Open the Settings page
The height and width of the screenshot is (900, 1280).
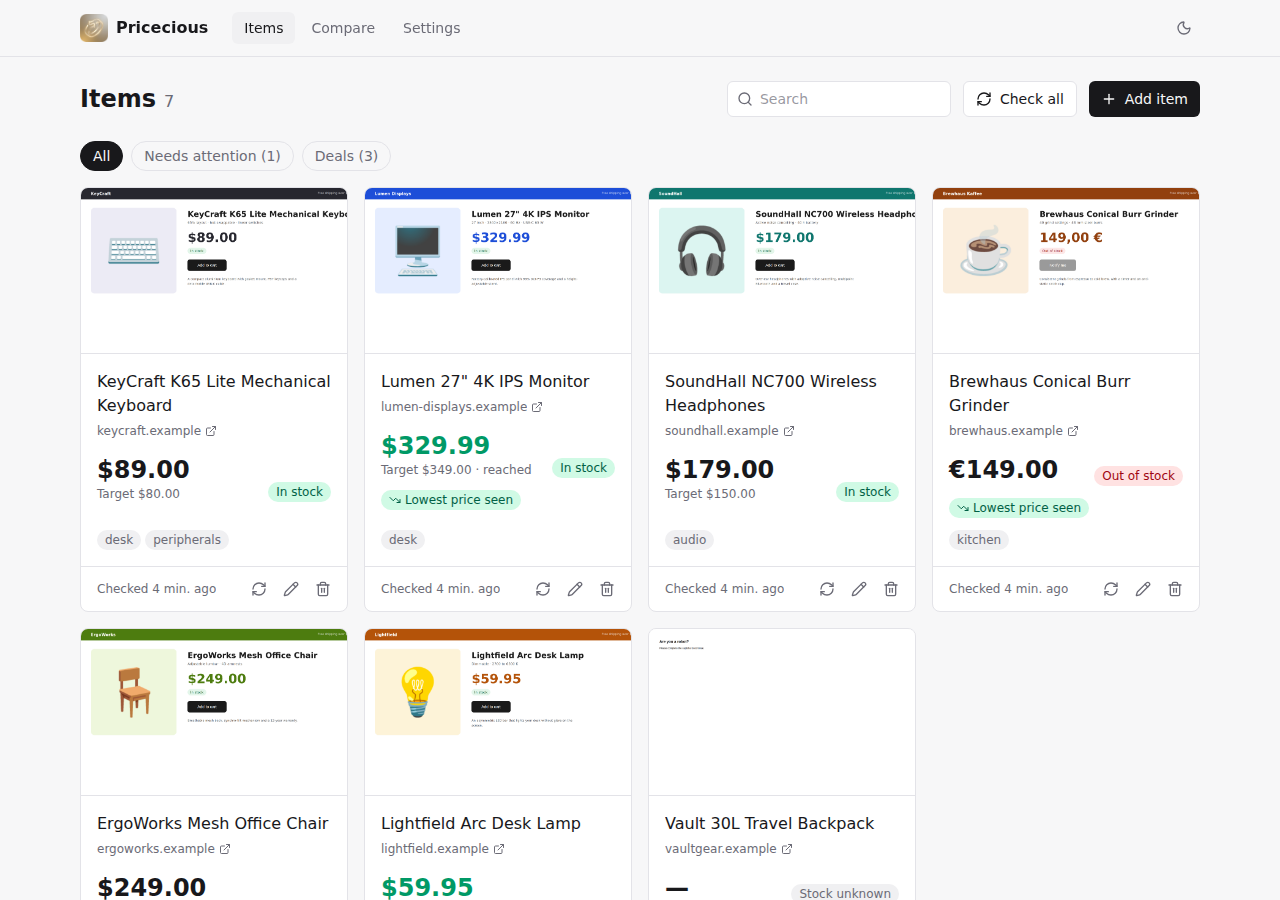tap(432, 28)
